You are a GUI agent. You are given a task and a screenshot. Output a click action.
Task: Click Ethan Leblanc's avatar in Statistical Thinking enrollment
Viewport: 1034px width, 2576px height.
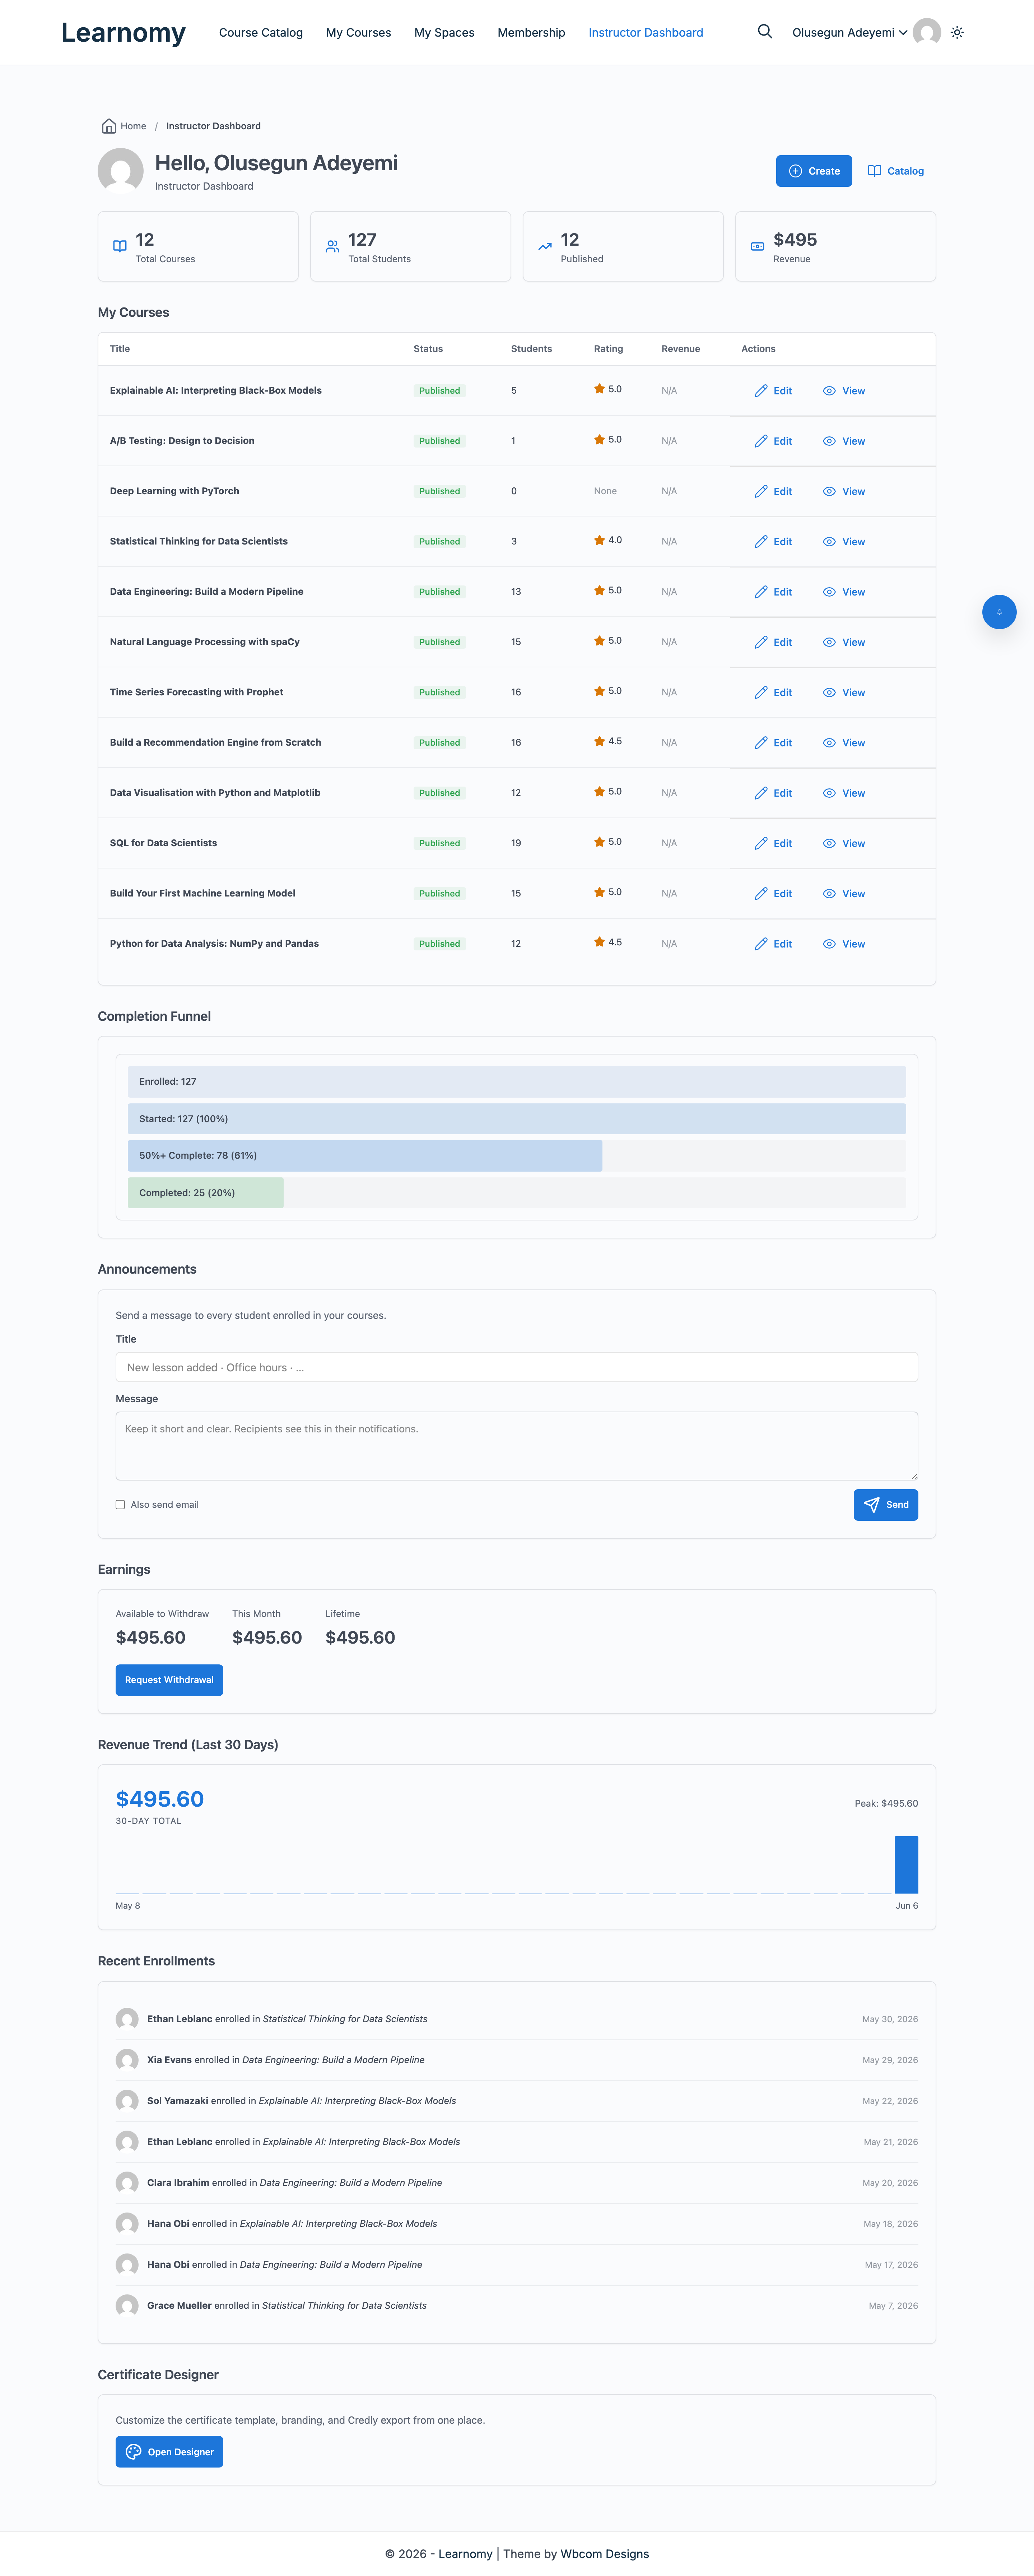(127, 2019)
